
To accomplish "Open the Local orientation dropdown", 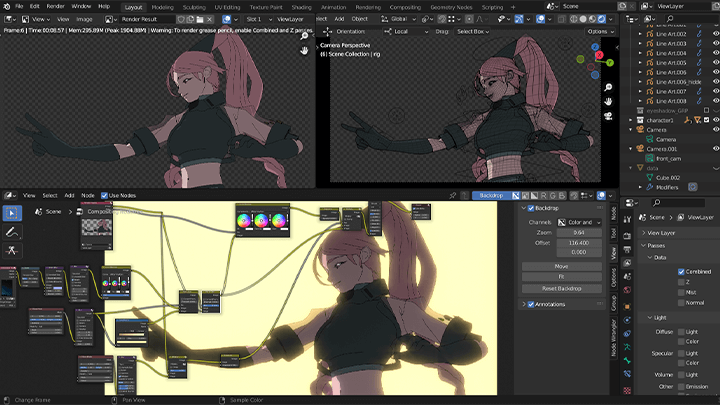I will tap(406, 32).
